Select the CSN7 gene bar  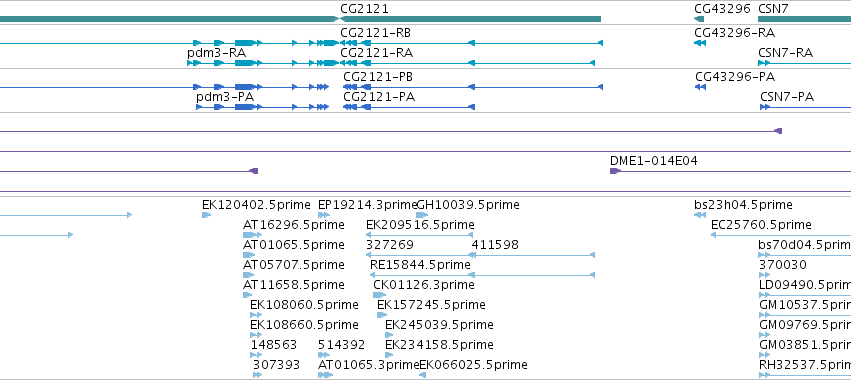[804, 19]
